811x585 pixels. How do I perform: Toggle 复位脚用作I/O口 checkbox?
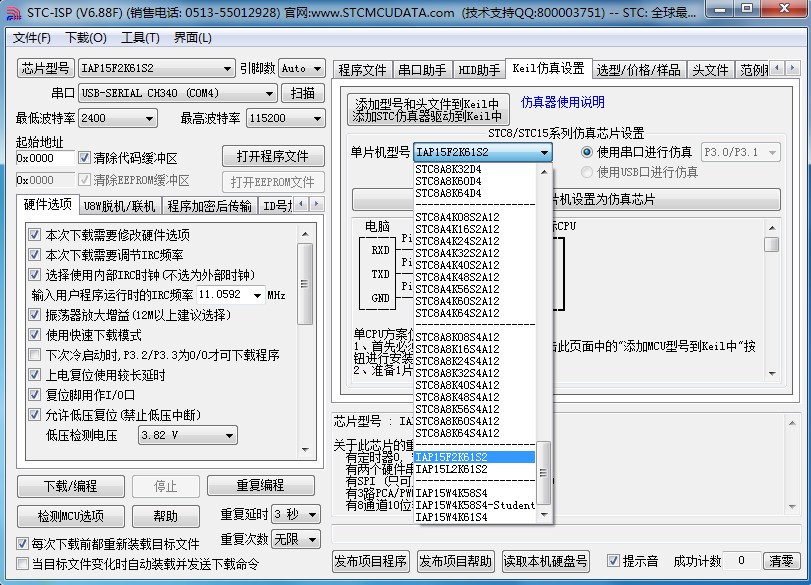point(35,395)
